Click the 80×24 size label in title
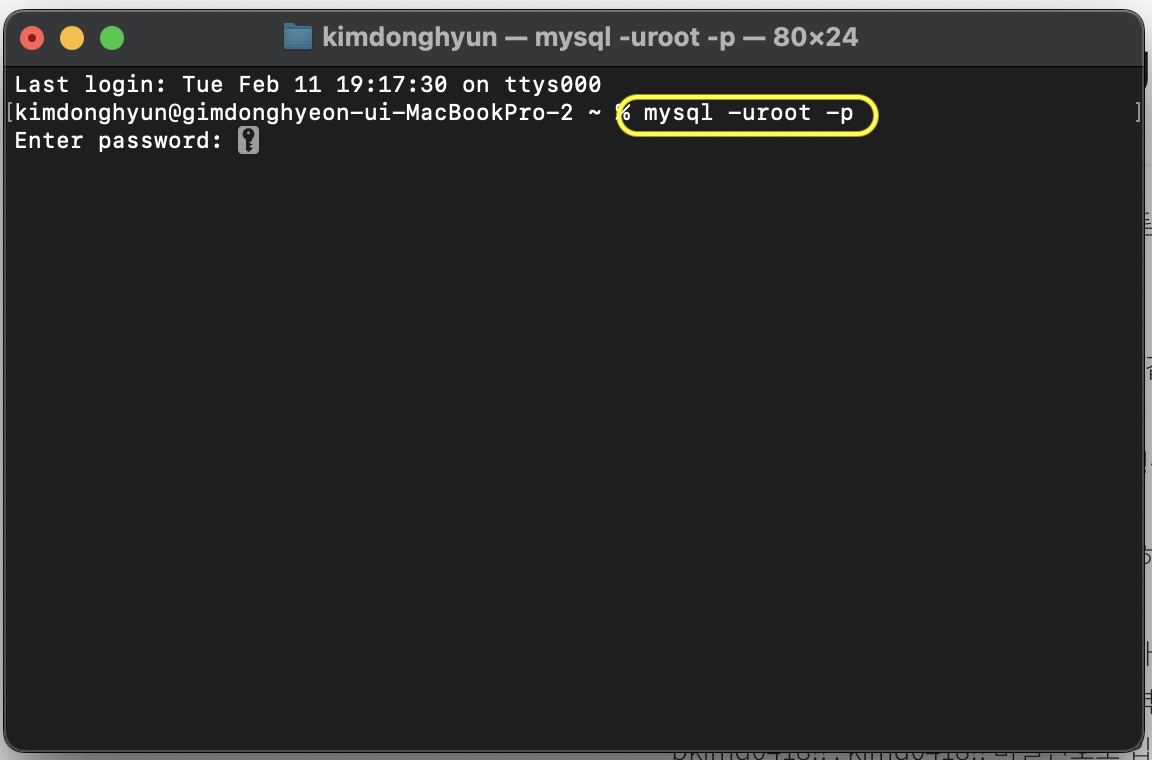Image resolution: width=1152 pixels, height=760 pixels. [x=816, y=37]
